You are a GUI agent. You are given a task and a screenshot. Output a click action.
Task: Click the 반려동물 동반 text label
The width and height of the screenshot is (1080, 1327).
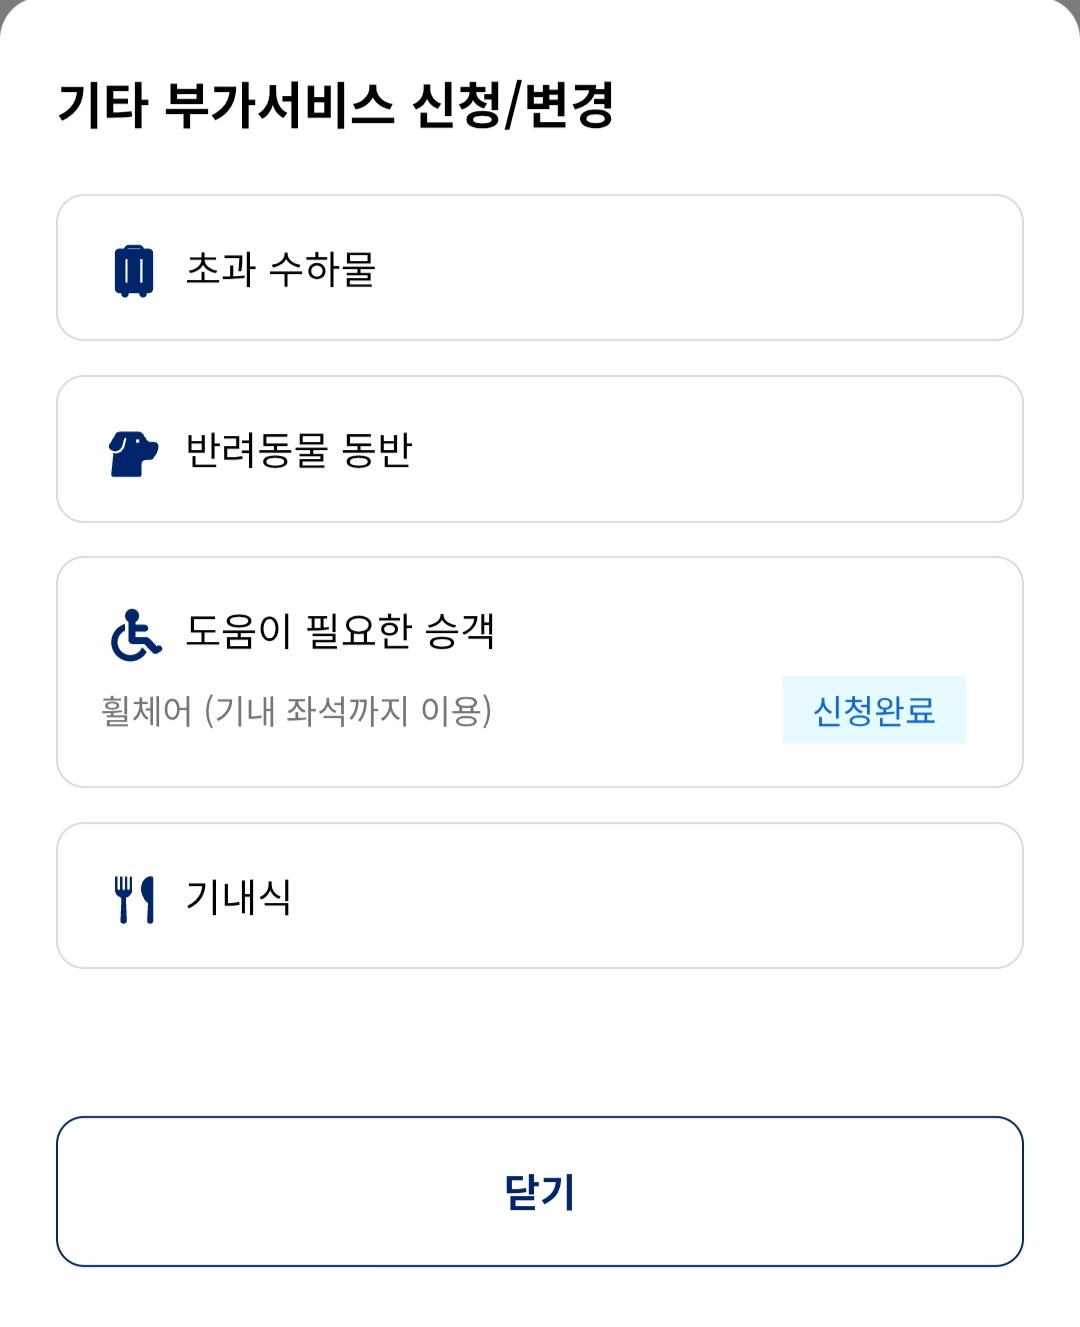(299, 450)
